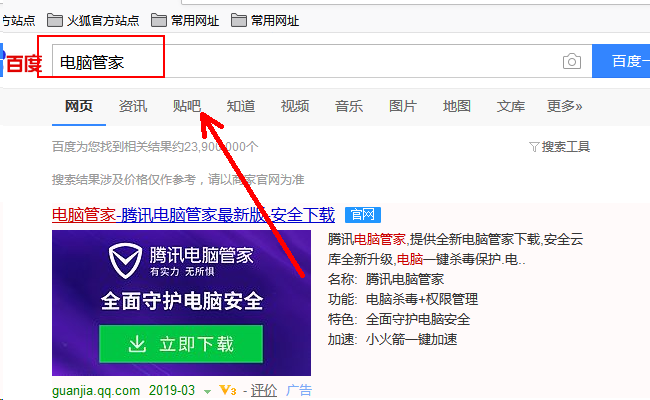Click the text 加速: 小火箭一键加速

pos(392,339)
